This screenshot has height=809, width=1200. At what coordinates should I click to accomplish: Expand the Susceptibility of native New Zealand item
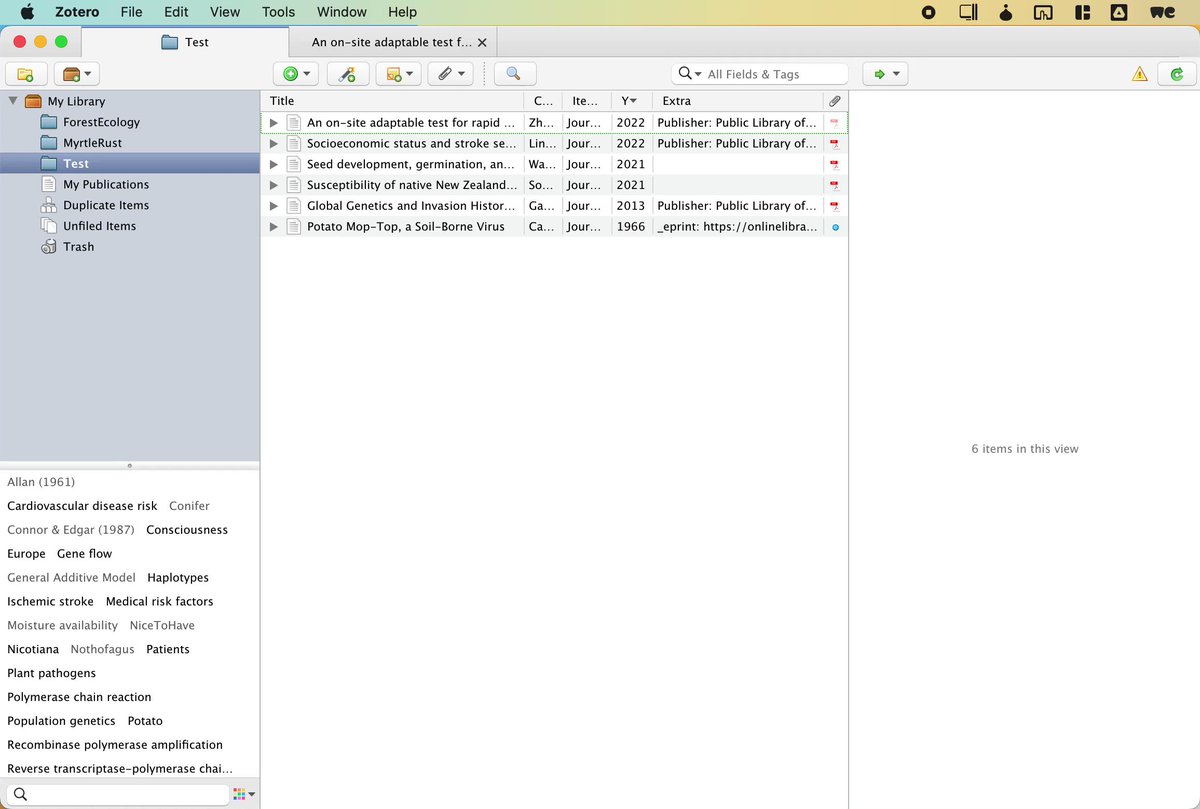coord(274,185)
